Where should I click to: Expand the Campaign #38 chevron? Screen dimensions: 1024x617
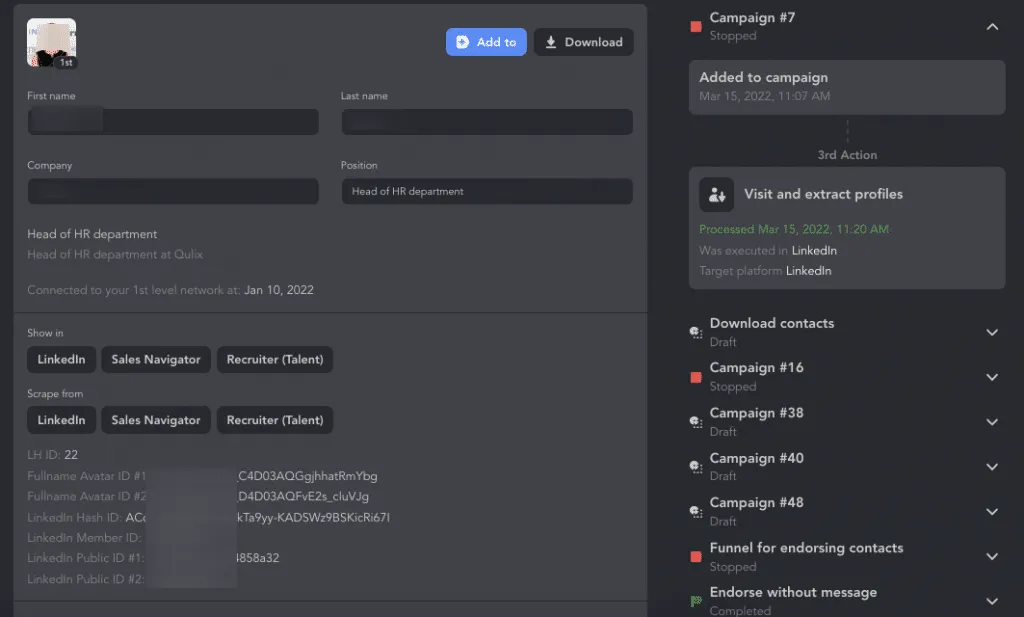(992, 422)
